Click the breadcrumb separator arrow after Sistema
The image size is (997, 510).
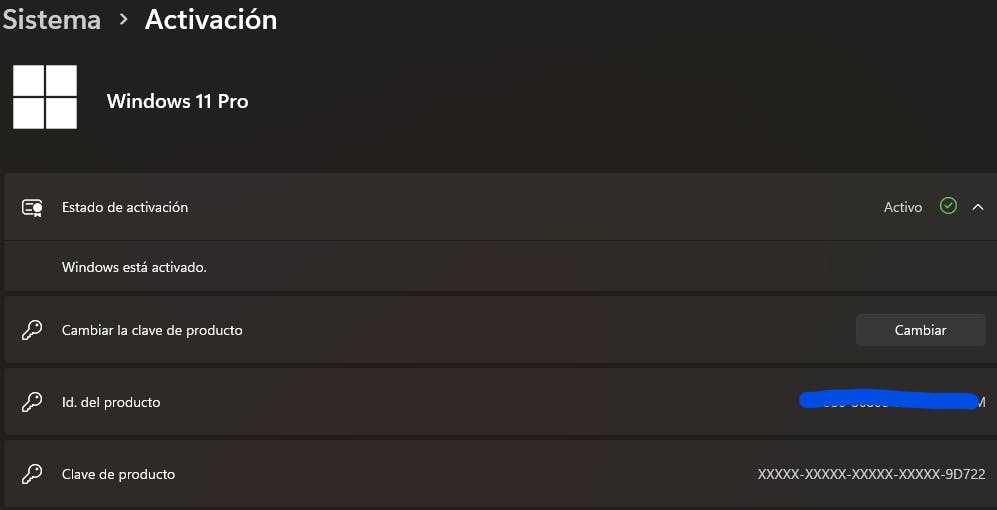point(123,20)
